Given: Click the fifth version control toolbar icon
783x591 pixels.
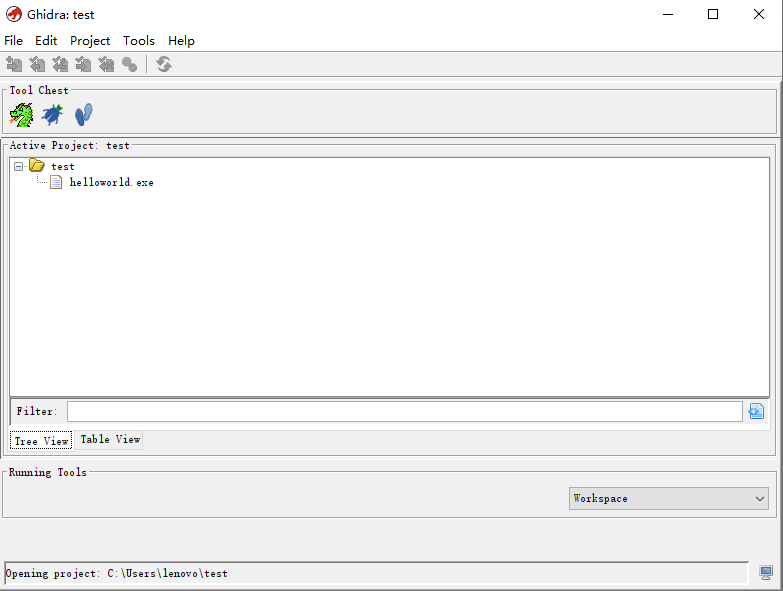Looking at the screenshot, I should coord(106,64).
